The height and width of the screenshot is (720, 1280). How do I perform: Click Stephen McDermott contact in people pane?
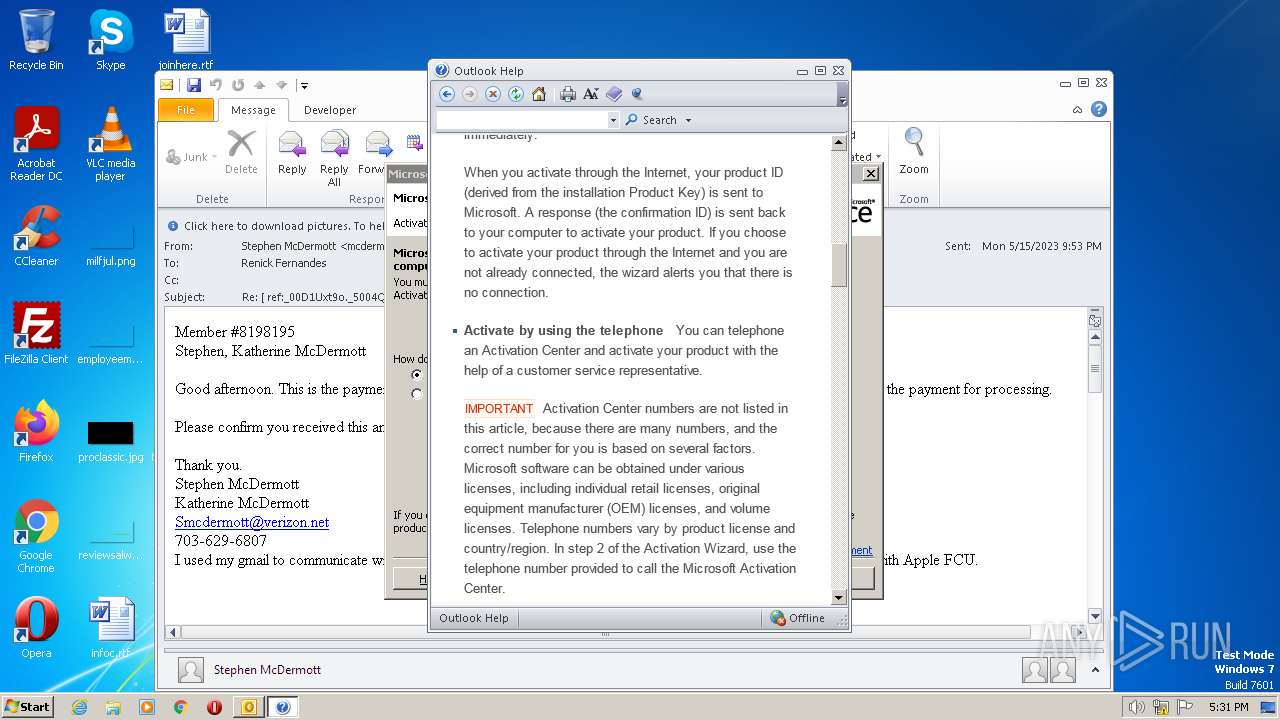tap(267, 670)
